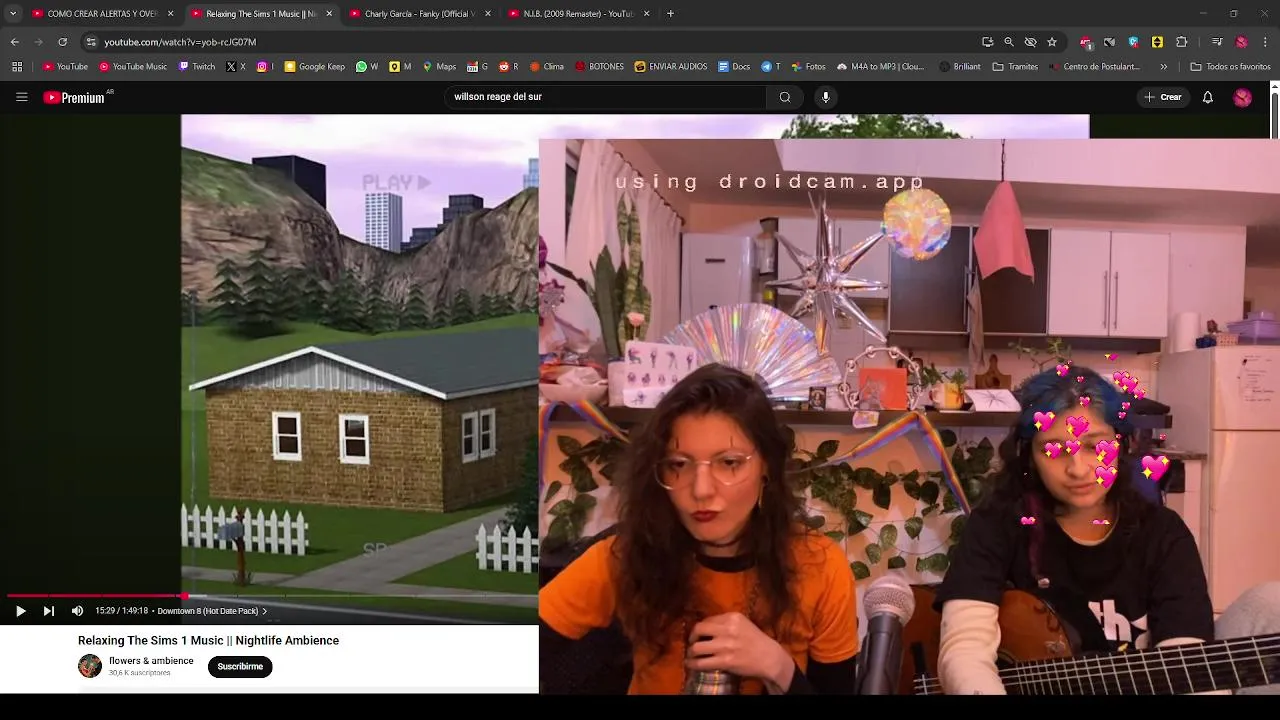Viewport: 1280px width, 720px height.
Task: Open the Reddit bookmark
Action: click(509, 67)
